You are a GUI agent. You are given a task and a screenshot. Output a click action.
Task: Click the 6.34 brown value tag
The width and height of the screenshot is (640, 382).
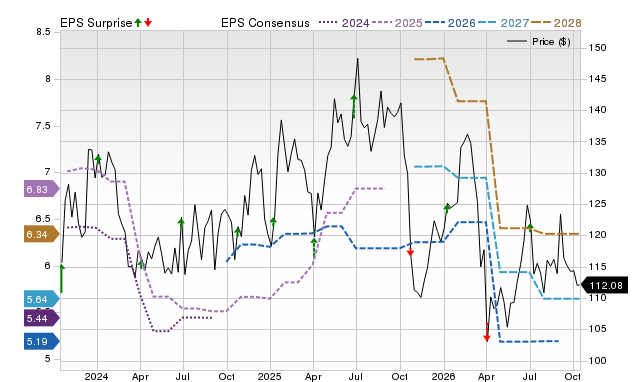(42, 234)
